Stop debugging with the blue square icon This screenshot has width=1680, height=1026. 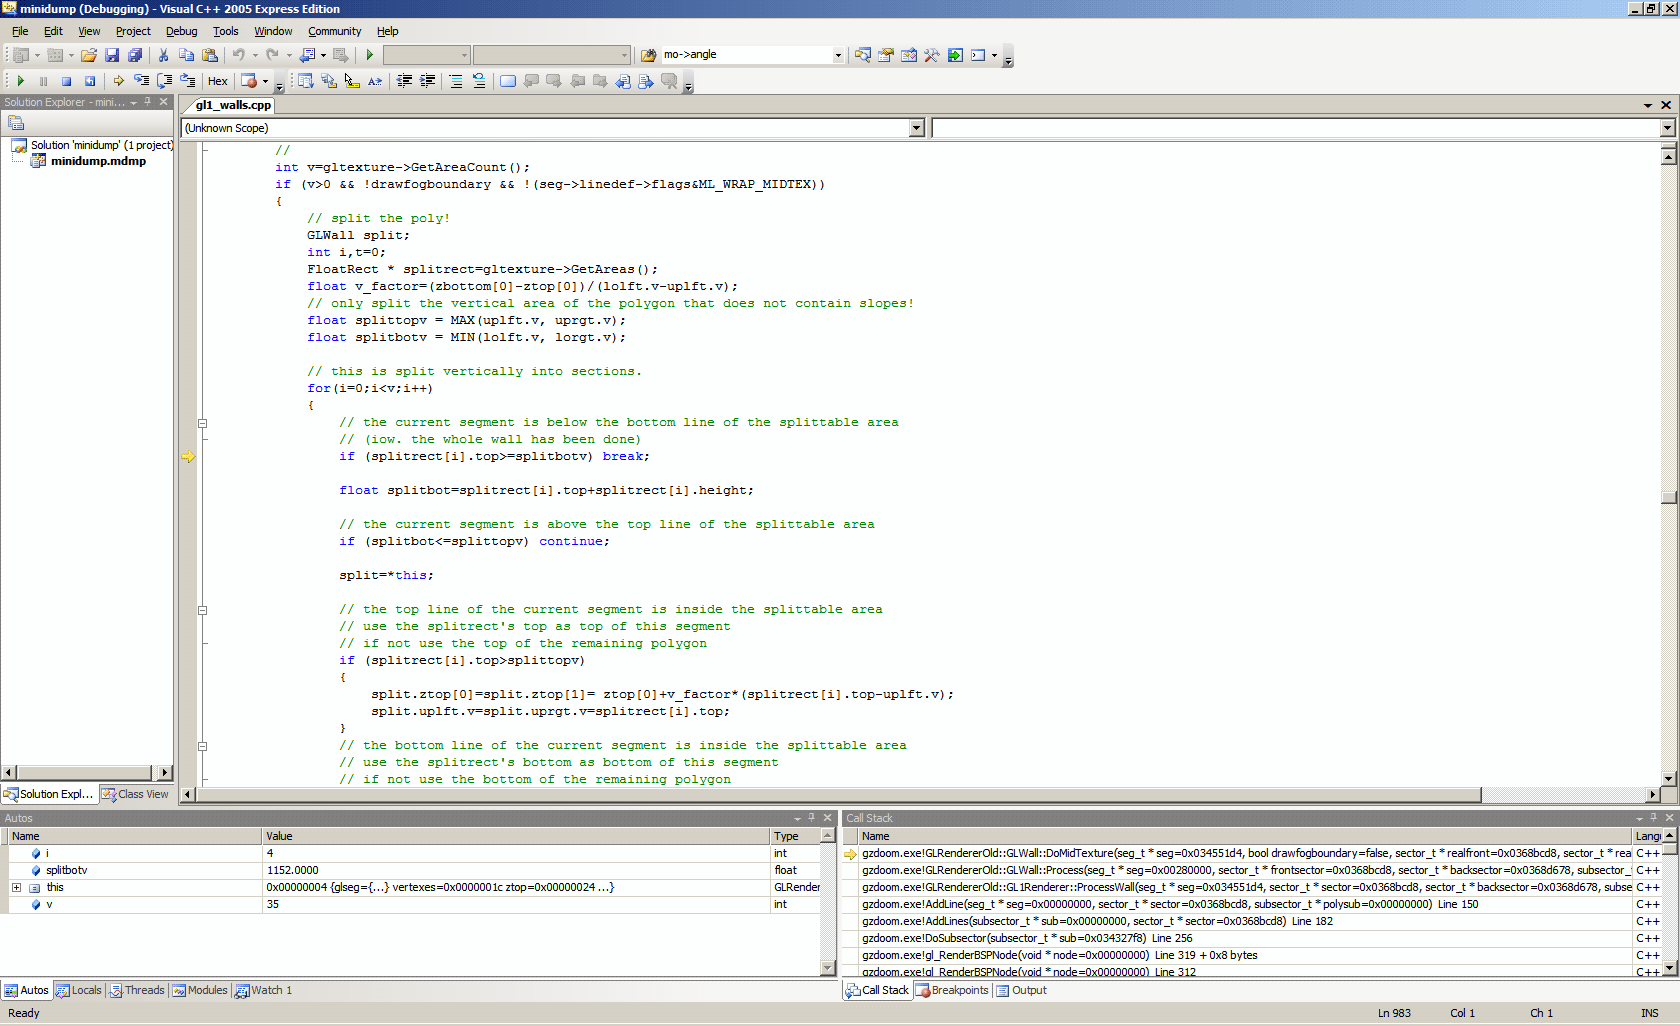(x=66, y=81)
